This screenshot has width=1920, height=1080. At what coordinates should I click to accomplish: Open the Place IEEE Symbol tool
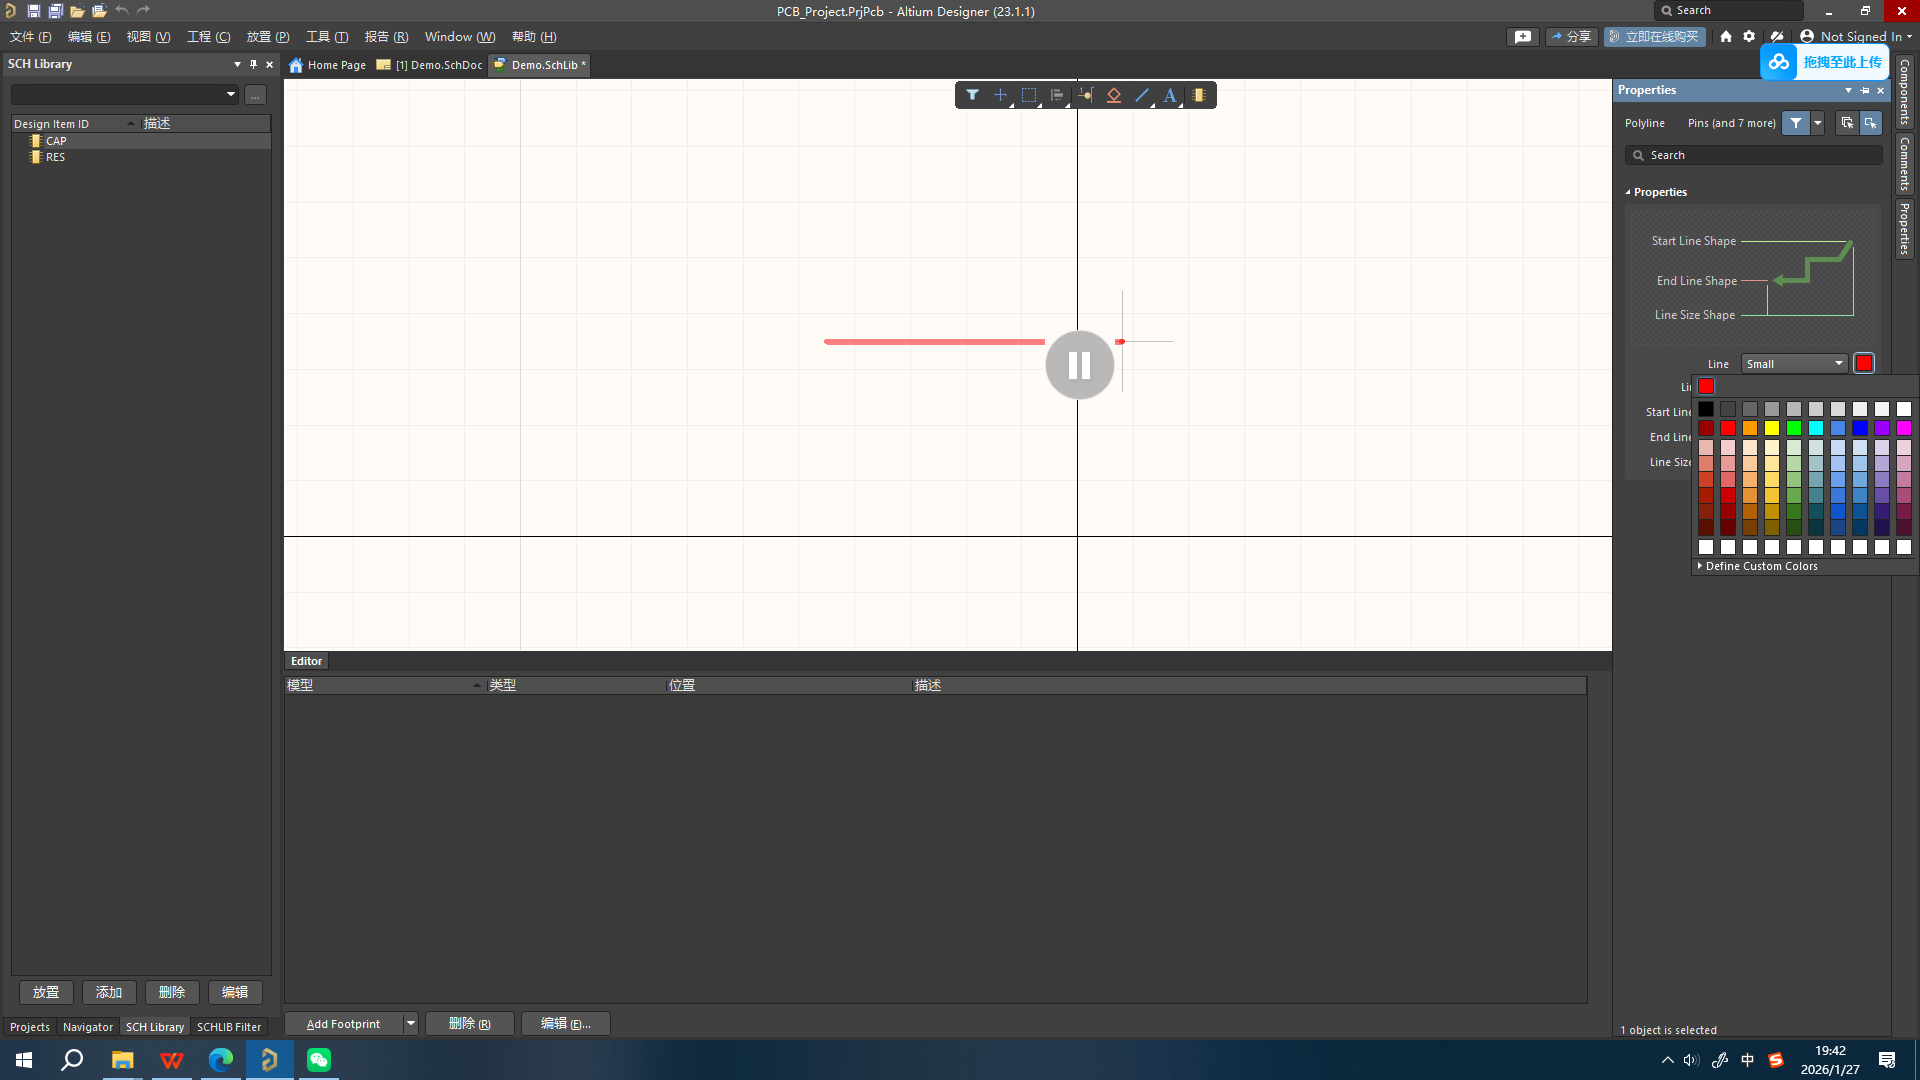coord(1113,95)
